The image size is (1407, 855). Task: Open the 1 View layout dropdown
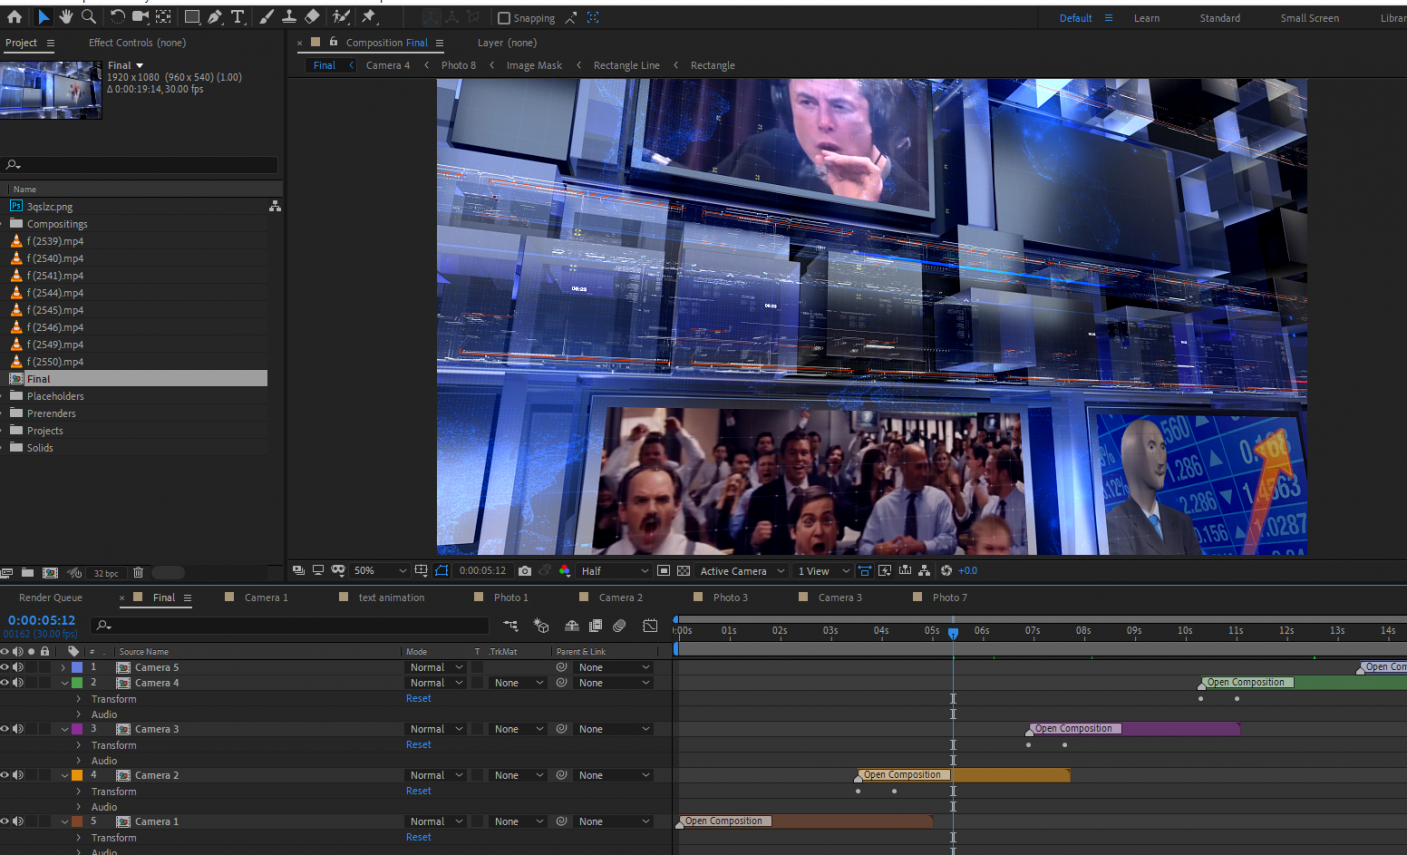point(824,571)
